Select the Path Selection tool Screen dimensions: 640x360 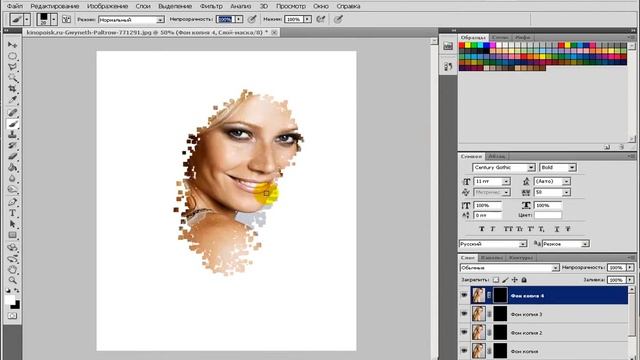(x=12, y=224)
